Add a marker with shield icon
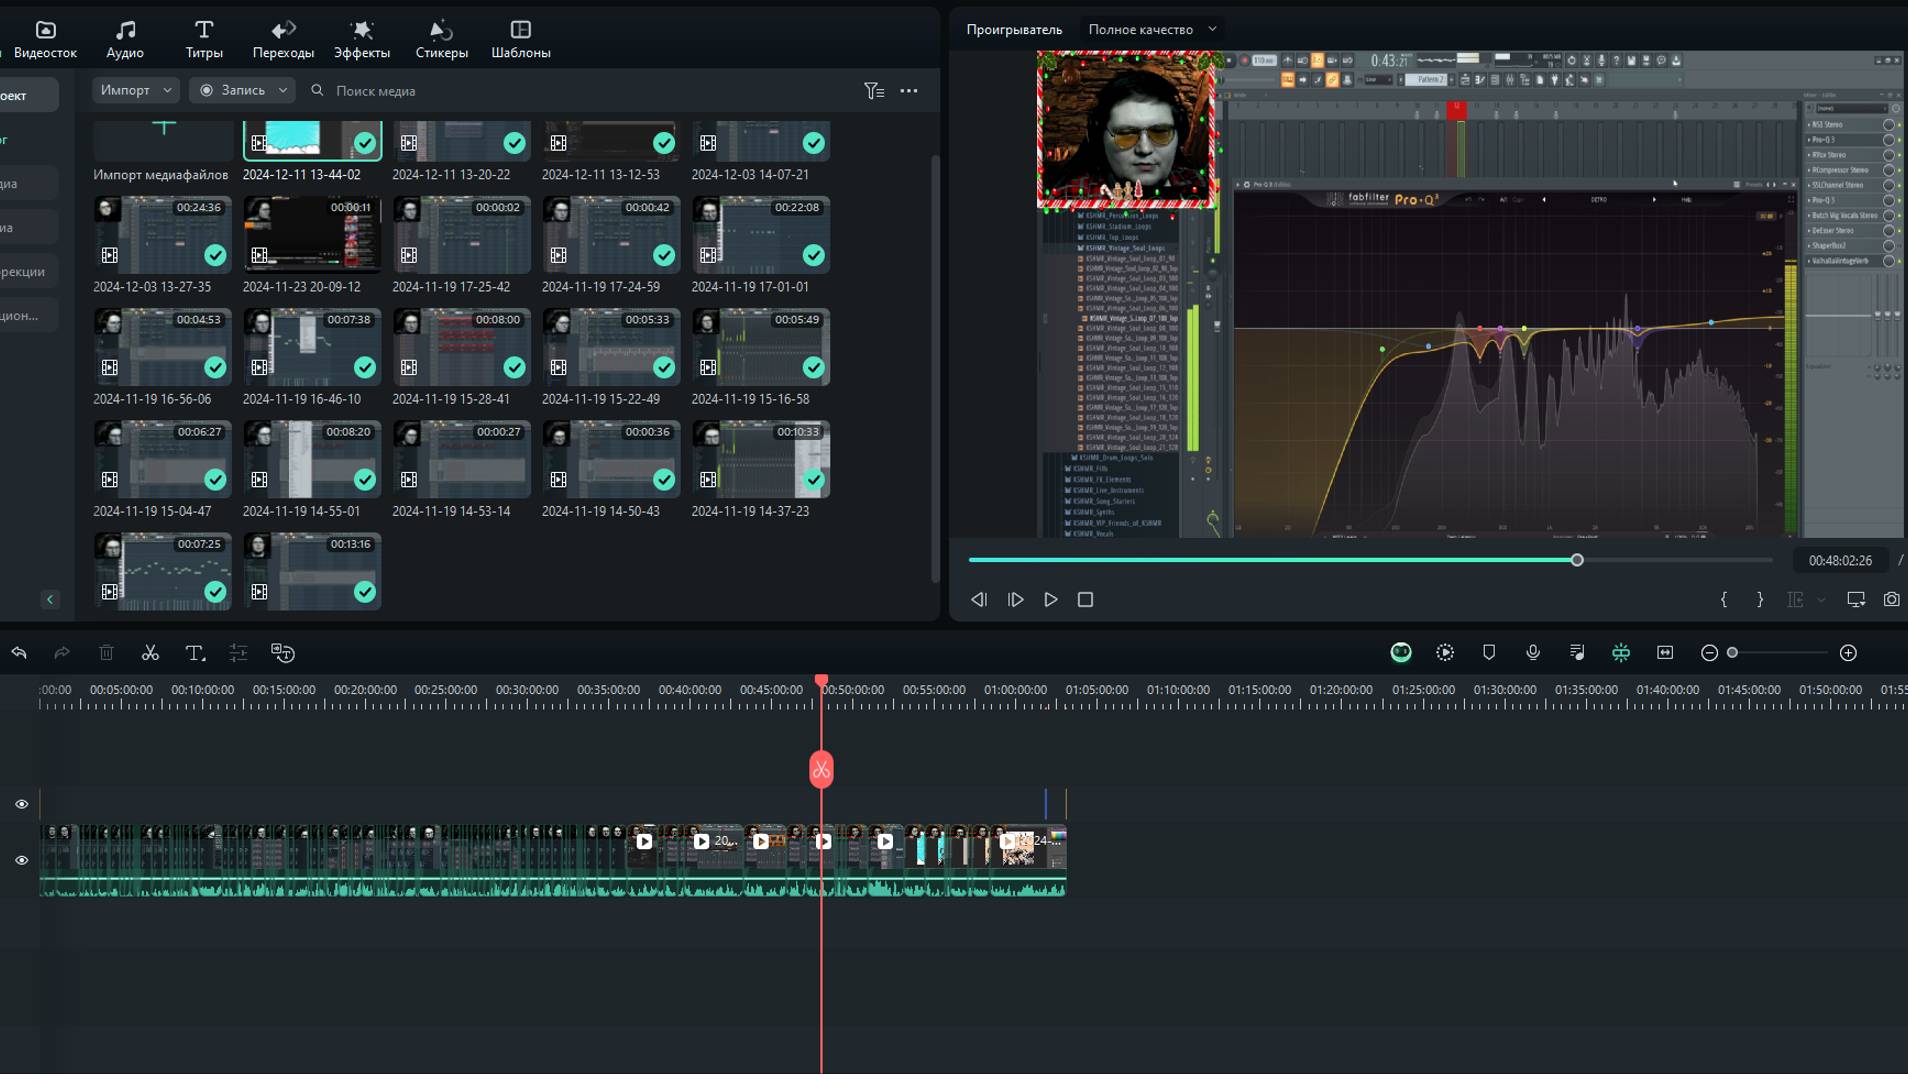 (1489, 653)
